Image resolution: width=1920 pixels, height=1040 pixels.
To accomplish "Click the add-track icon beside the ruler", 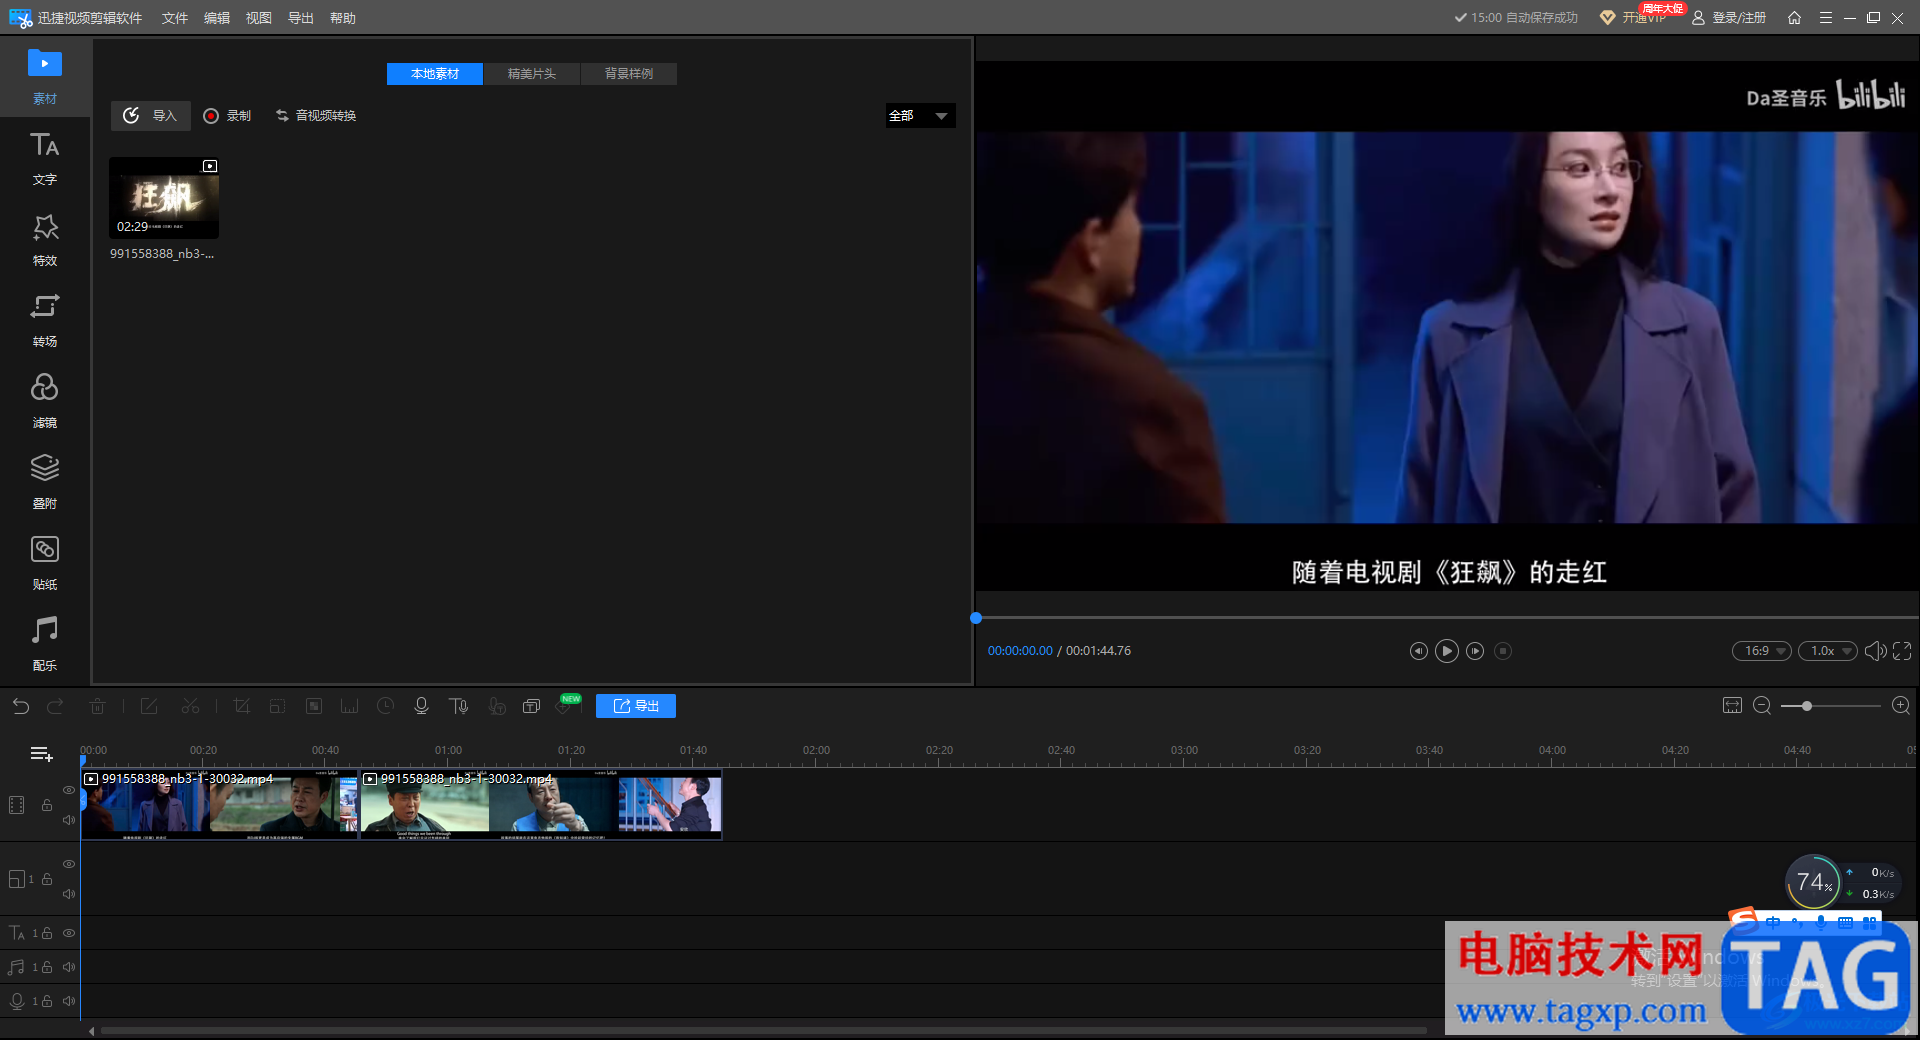I will [x=41, y=754].
